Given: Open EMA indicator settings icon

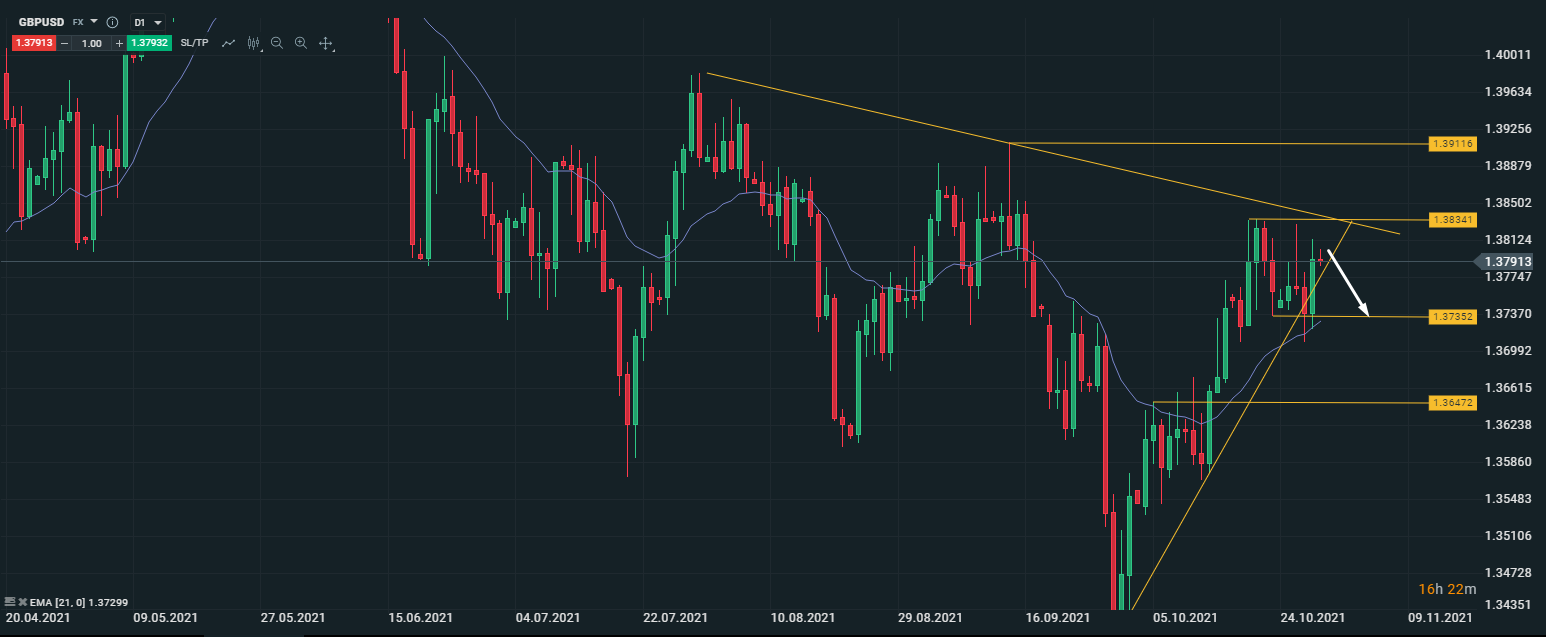Looking at the screenshot, I should pyautogui.click(x=9, y=602).
